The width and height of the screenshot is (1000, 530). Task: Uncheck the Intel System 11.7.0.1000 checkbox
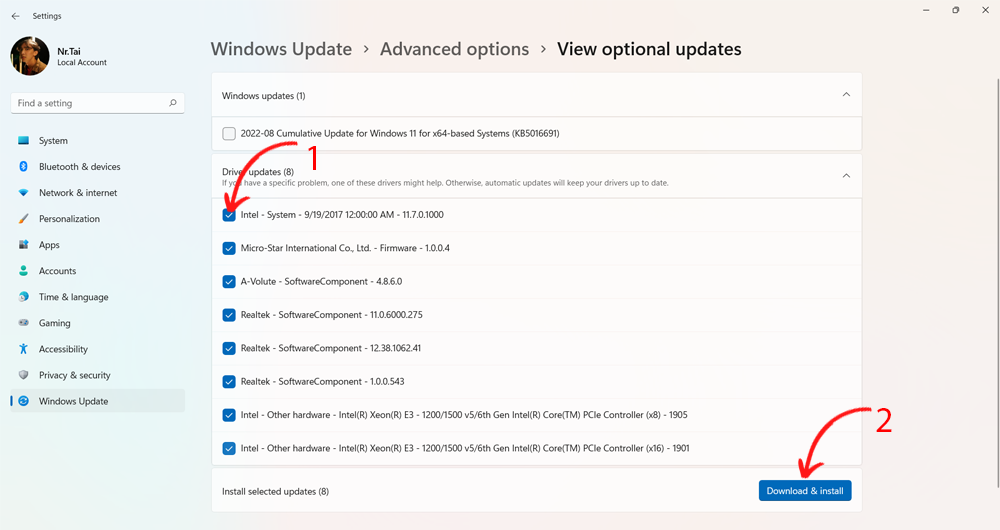(x=229, y=215)
